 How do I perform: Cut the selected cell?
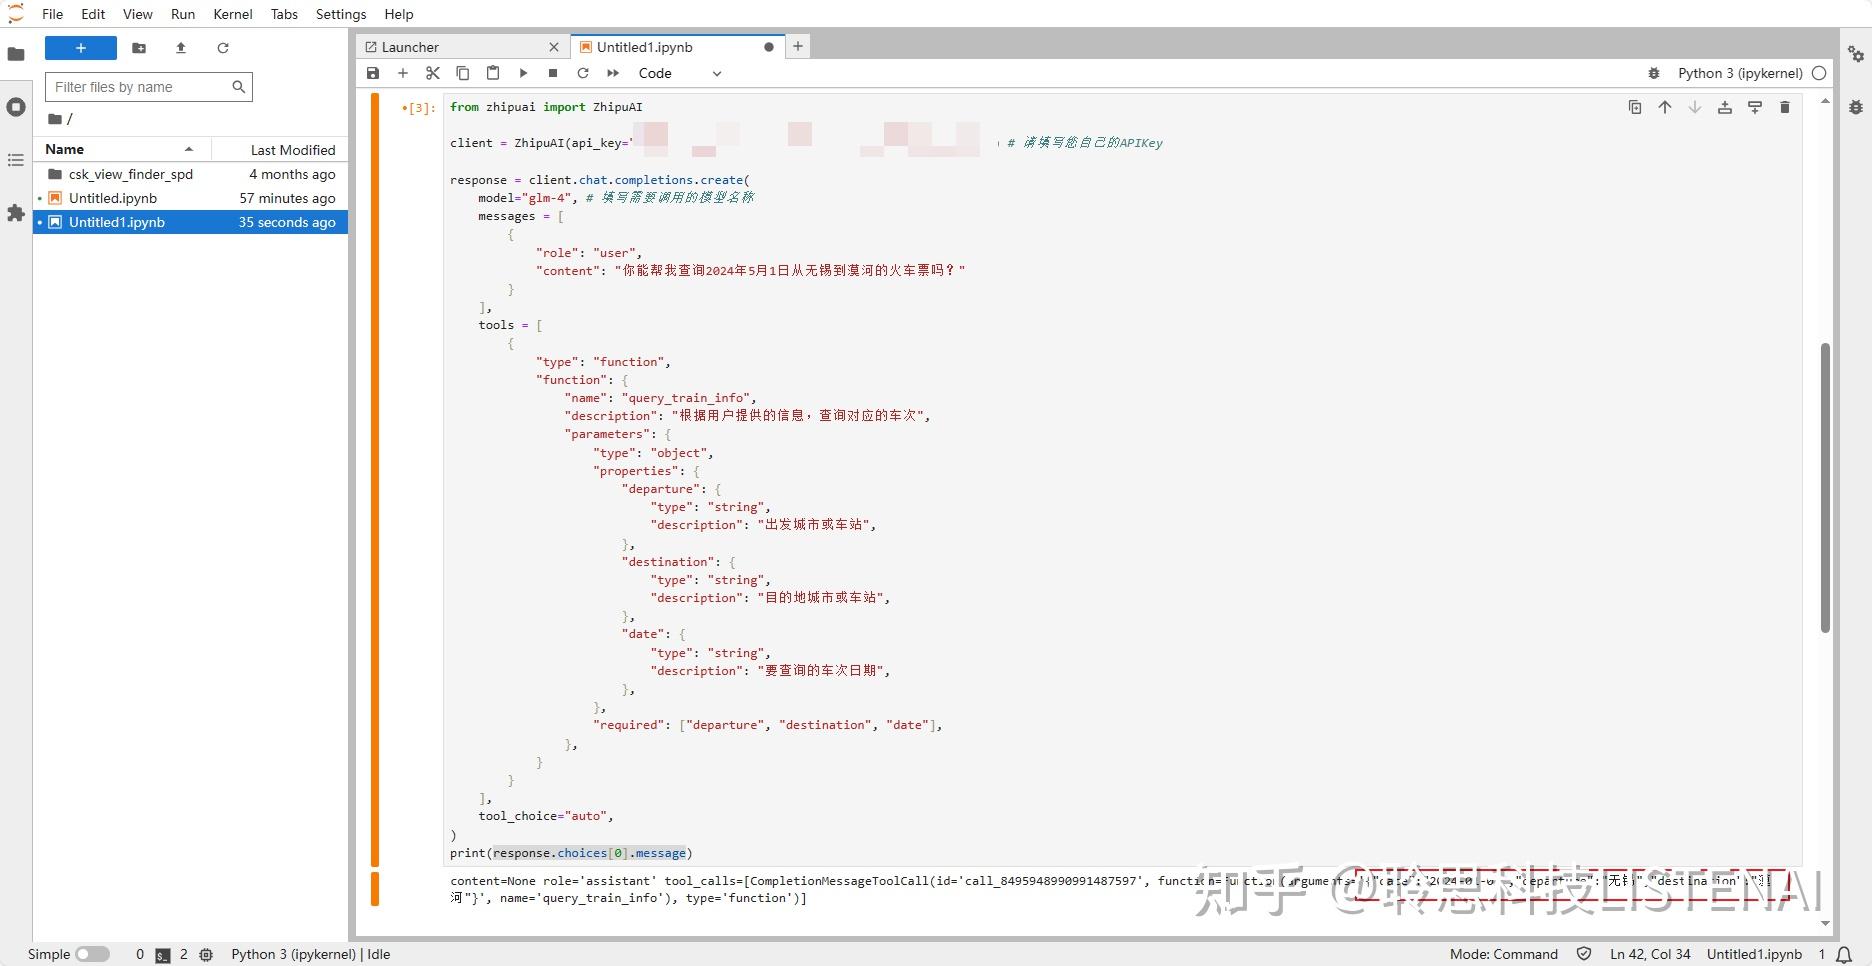coord(433,73)
